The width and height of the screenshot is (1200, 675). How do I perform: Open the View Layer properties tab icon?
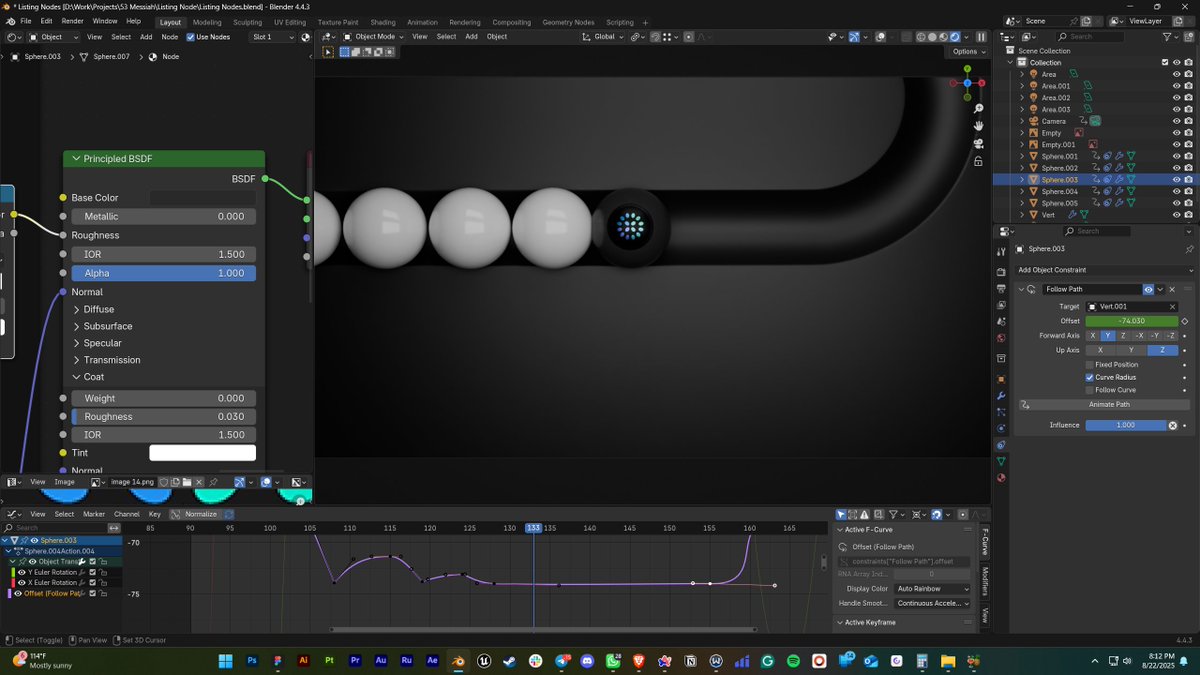click(x=1001, y=305)
